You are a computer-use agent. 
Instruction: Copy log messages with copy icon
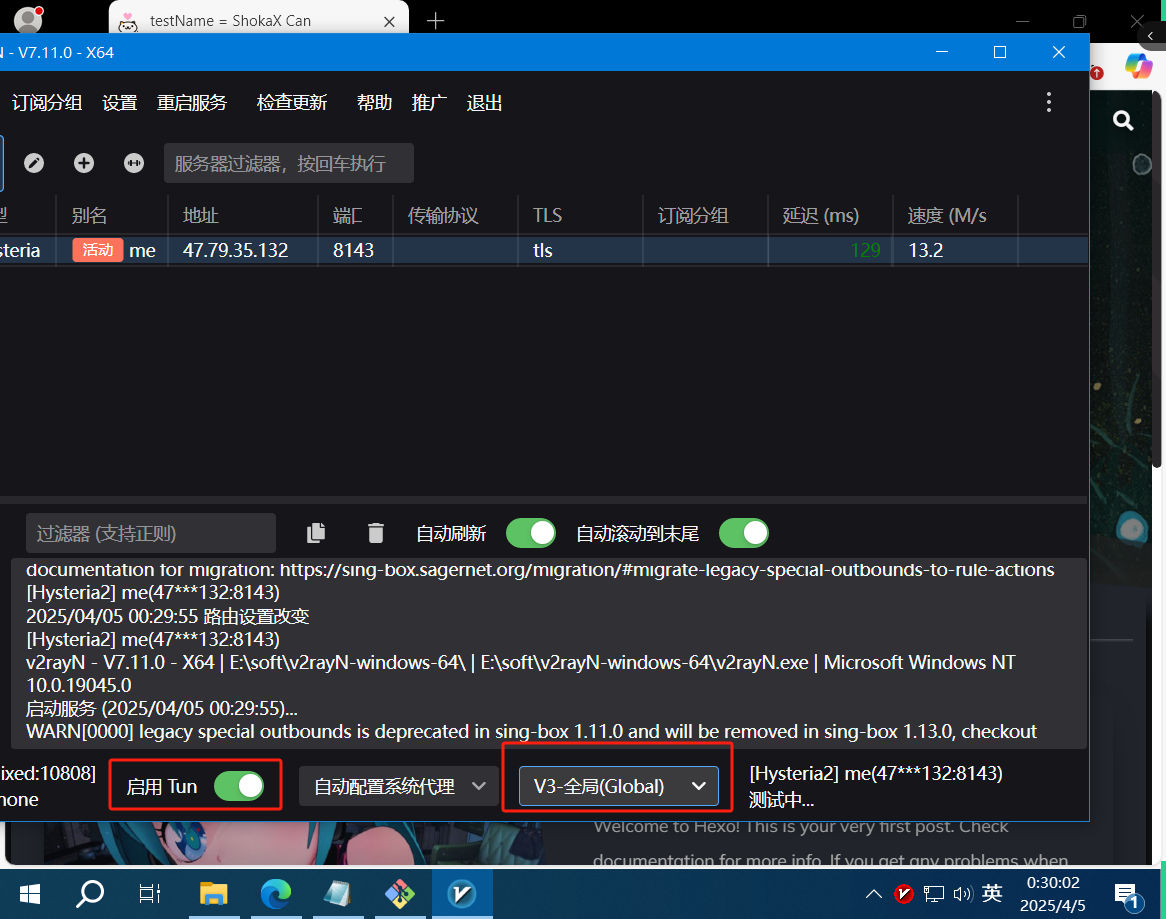316,532
